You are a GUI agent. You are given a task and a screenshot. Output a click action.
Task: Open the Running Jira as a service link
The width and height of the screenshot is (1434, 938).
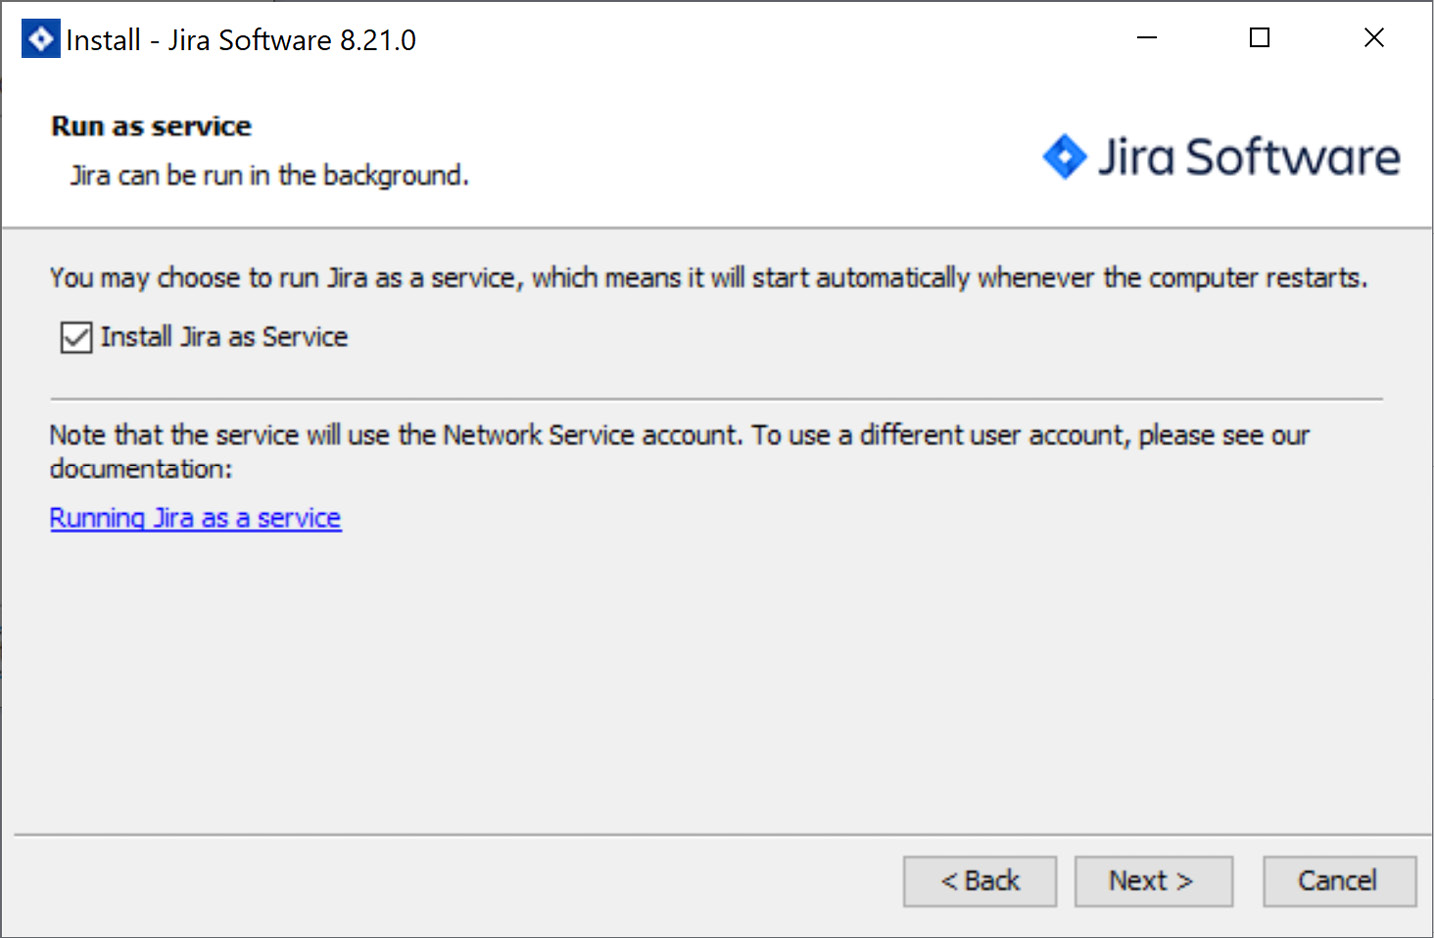point(195,517)
